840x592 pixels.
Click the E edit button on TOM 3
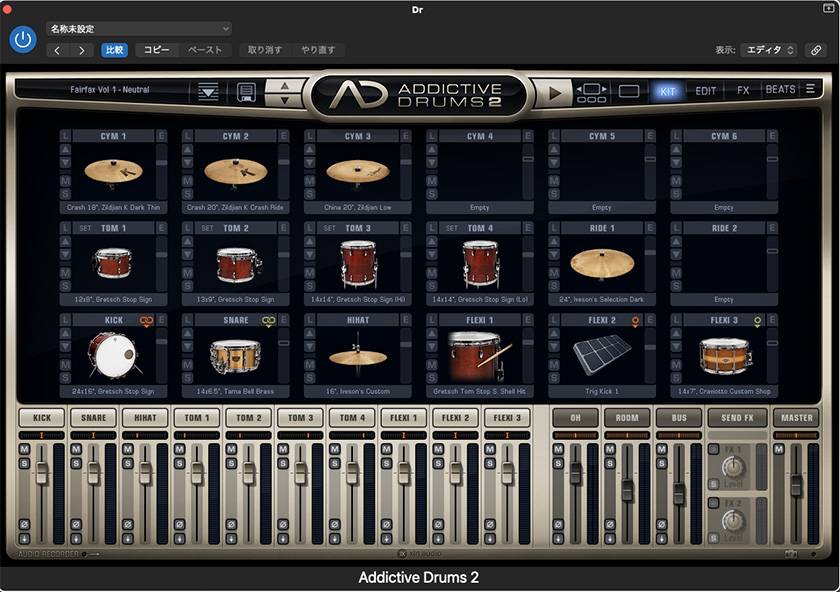point(406,228)
